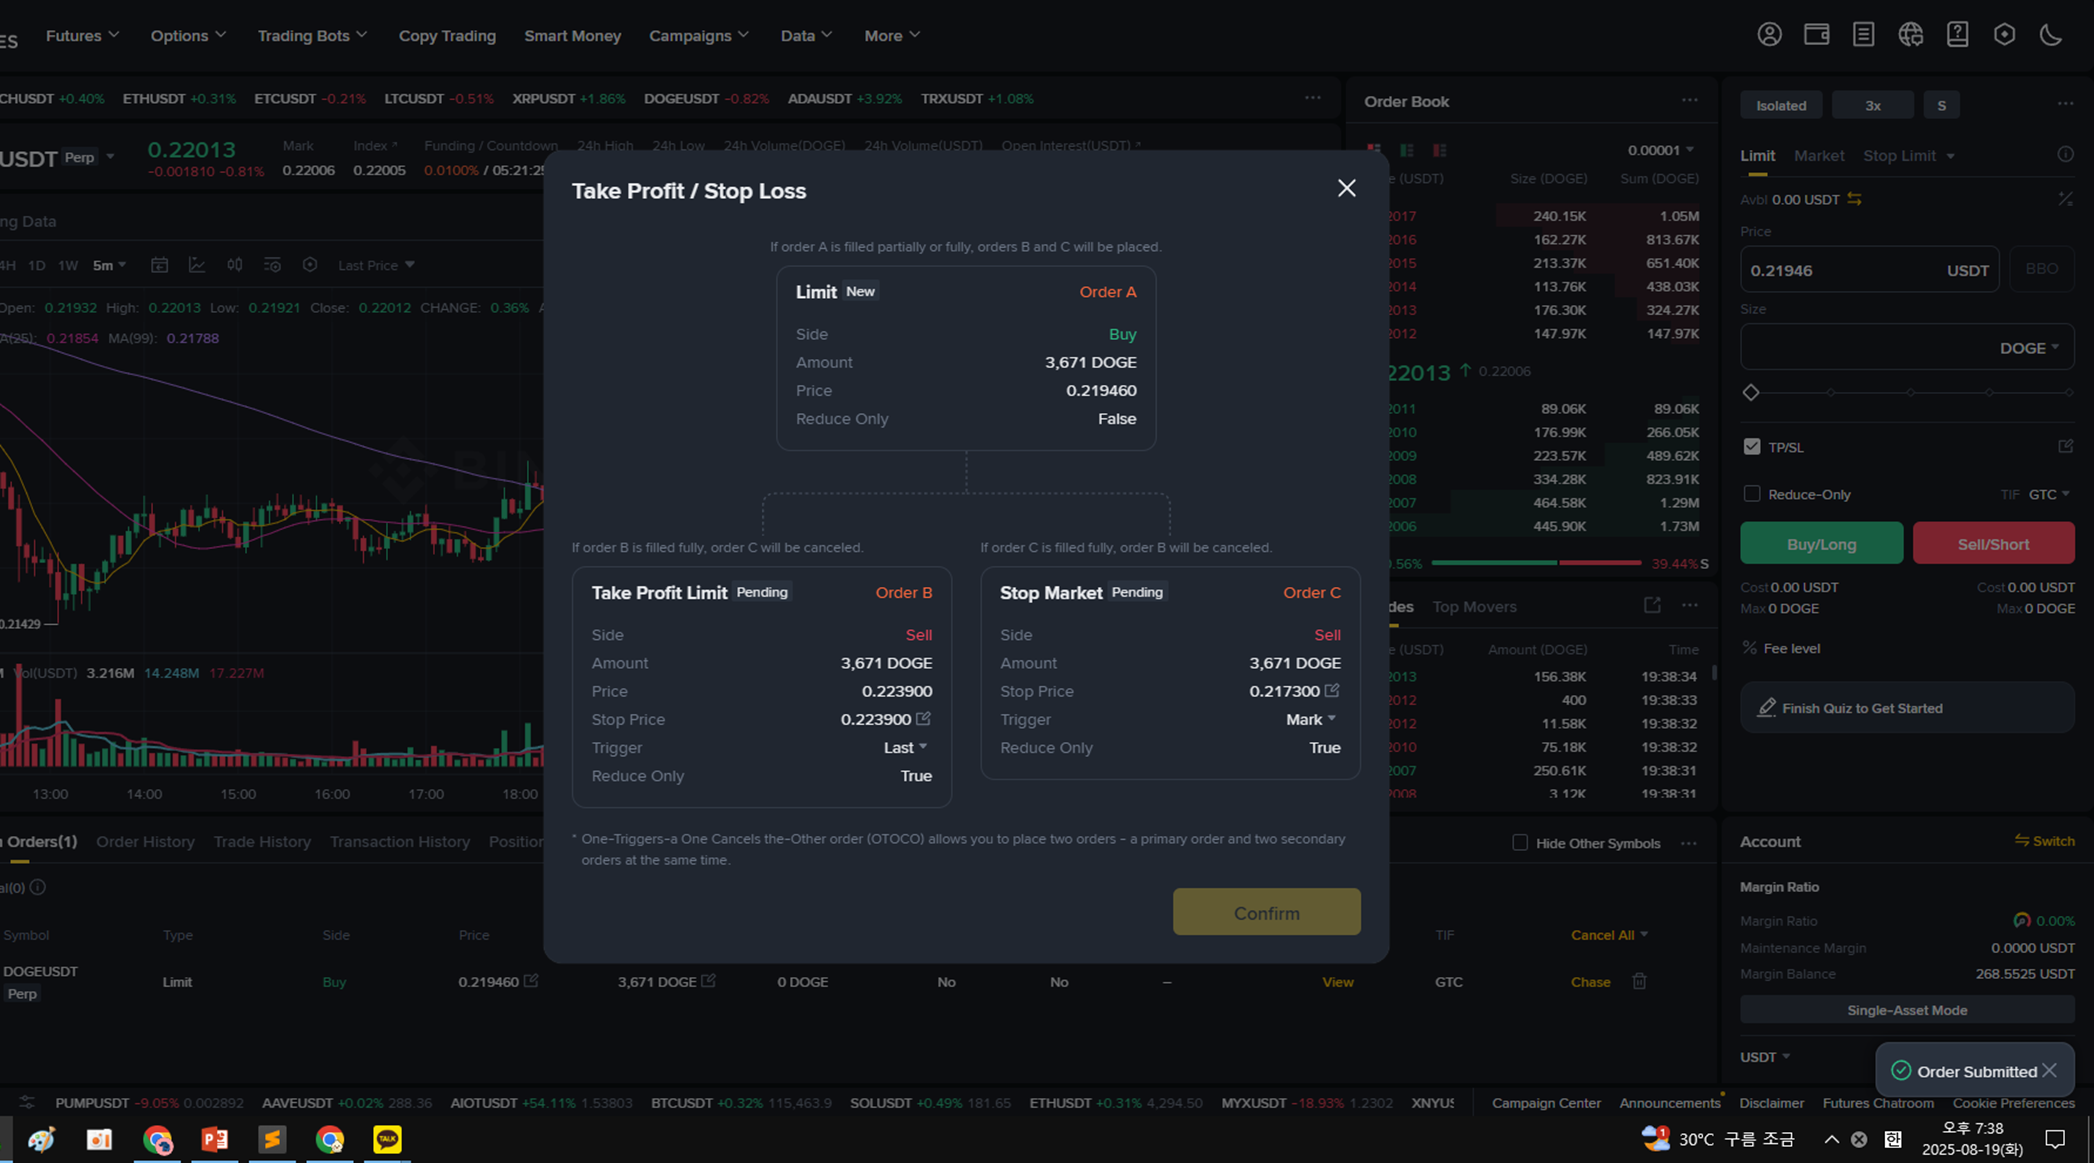Click the Buy/Long button
This screenshot has width=2094, height=1163.
1821,544
